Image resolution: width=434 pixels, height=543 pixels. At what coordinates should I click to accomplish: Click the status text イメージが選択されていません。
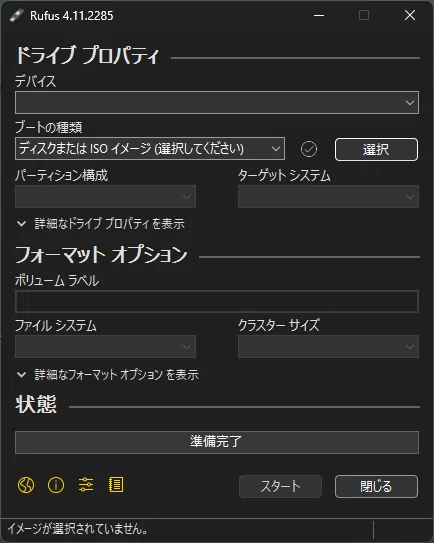tap(78, 529)
